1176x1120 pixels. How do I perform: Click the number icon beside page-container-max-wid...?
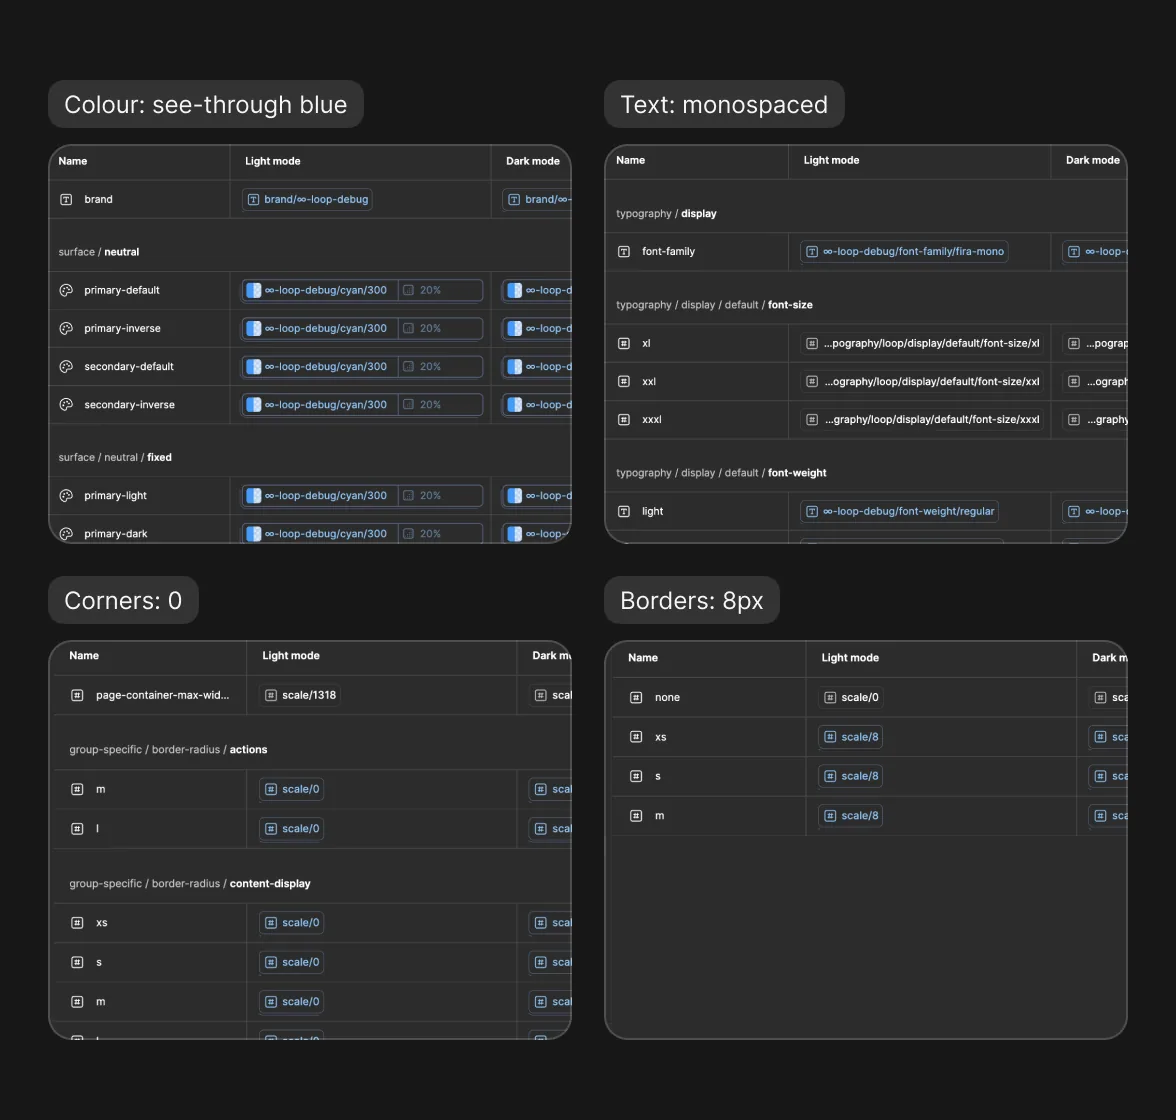[x=77, y=695]
